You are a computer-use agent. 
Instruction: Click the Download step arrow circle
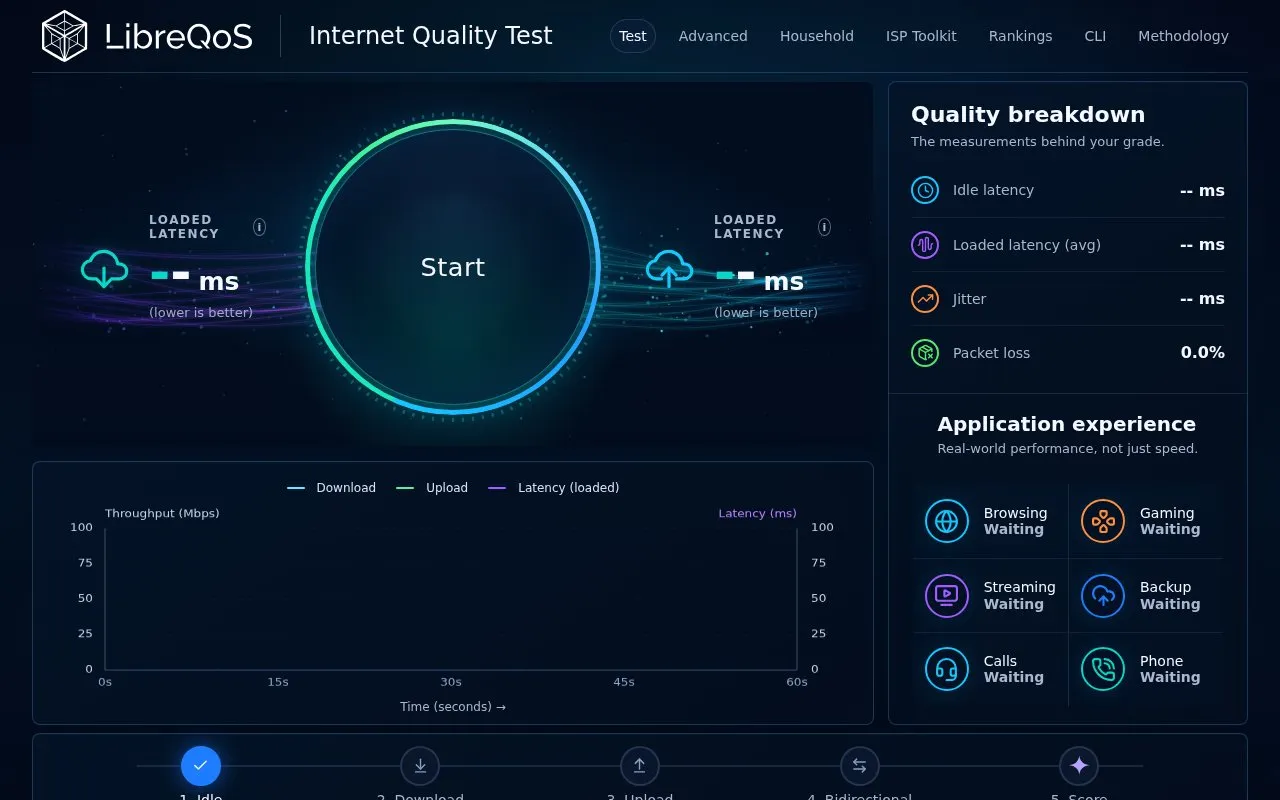coord(420,766)
